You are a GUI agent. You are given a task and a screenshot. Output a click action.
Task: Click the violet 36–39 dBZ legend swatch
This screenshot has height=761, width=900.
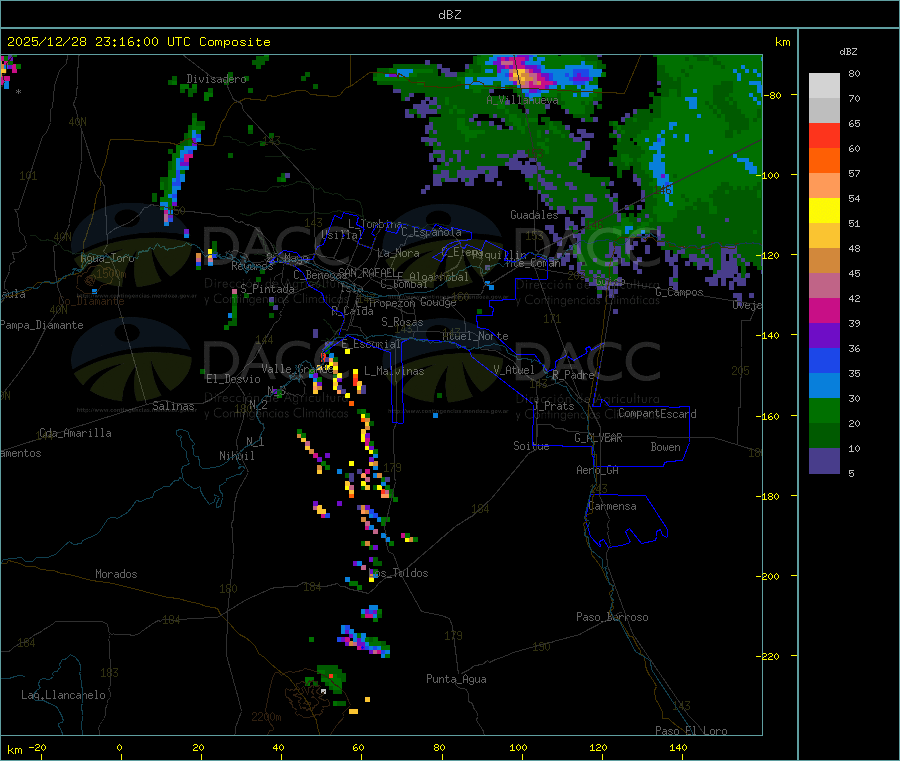(x=824, y=336)
